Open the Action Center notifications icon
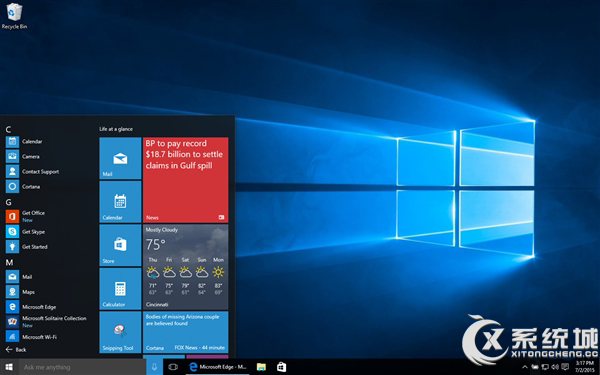The width and height of the screenshot is (600, 375). 565,367
